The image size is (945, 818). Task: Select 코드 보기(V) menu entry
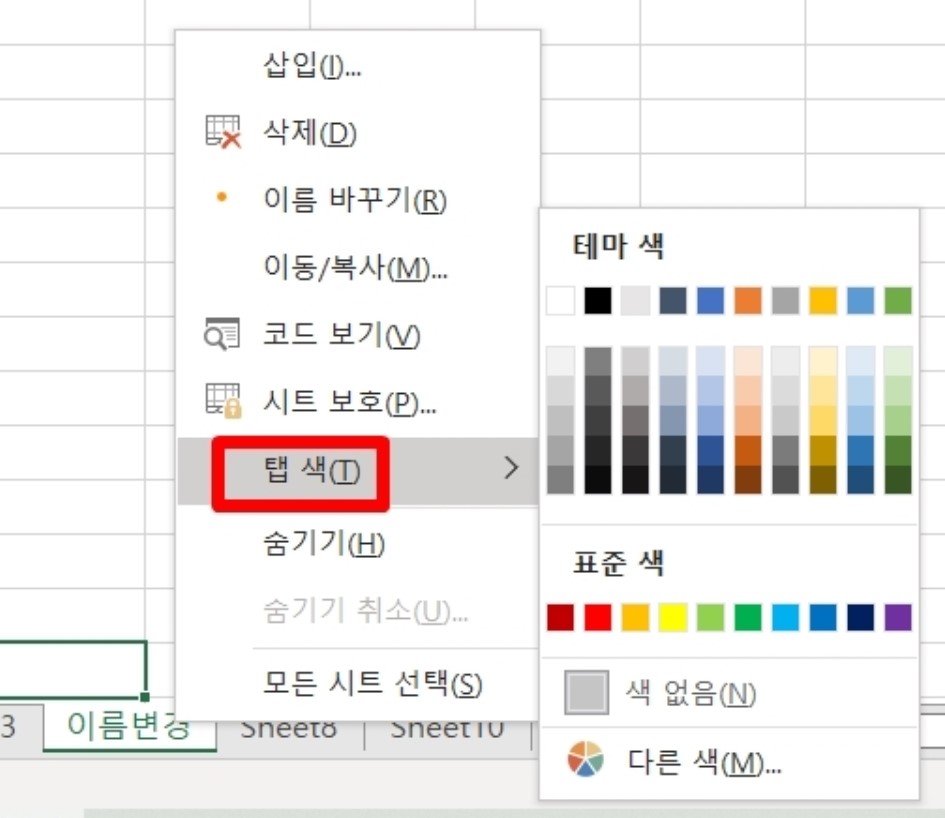(358, 334)
